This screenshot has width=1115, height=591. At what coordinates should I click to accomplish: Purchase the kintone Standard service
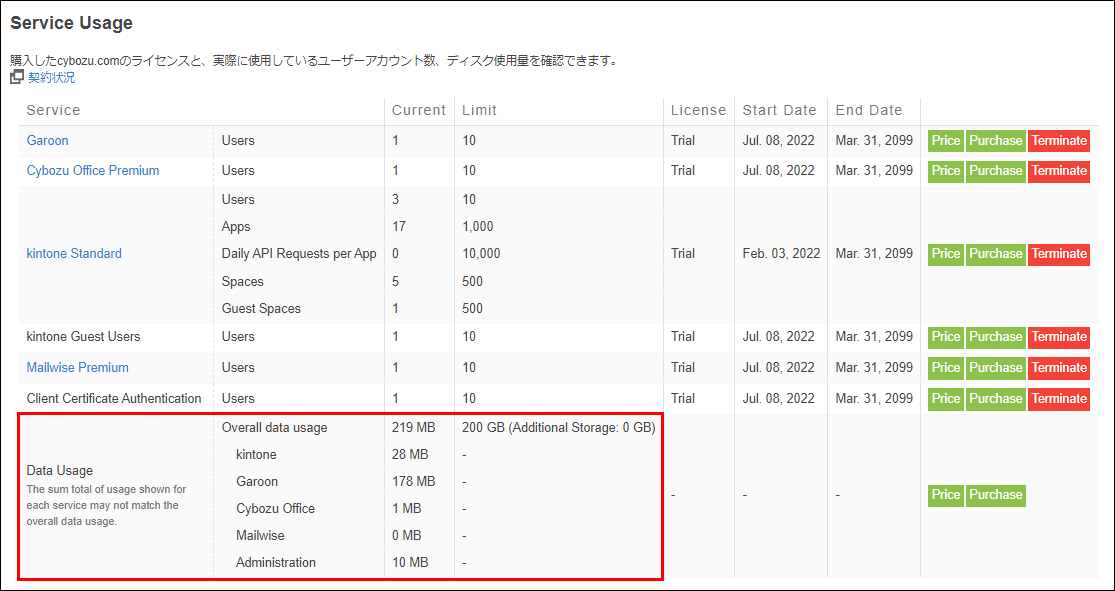point(996,253)
